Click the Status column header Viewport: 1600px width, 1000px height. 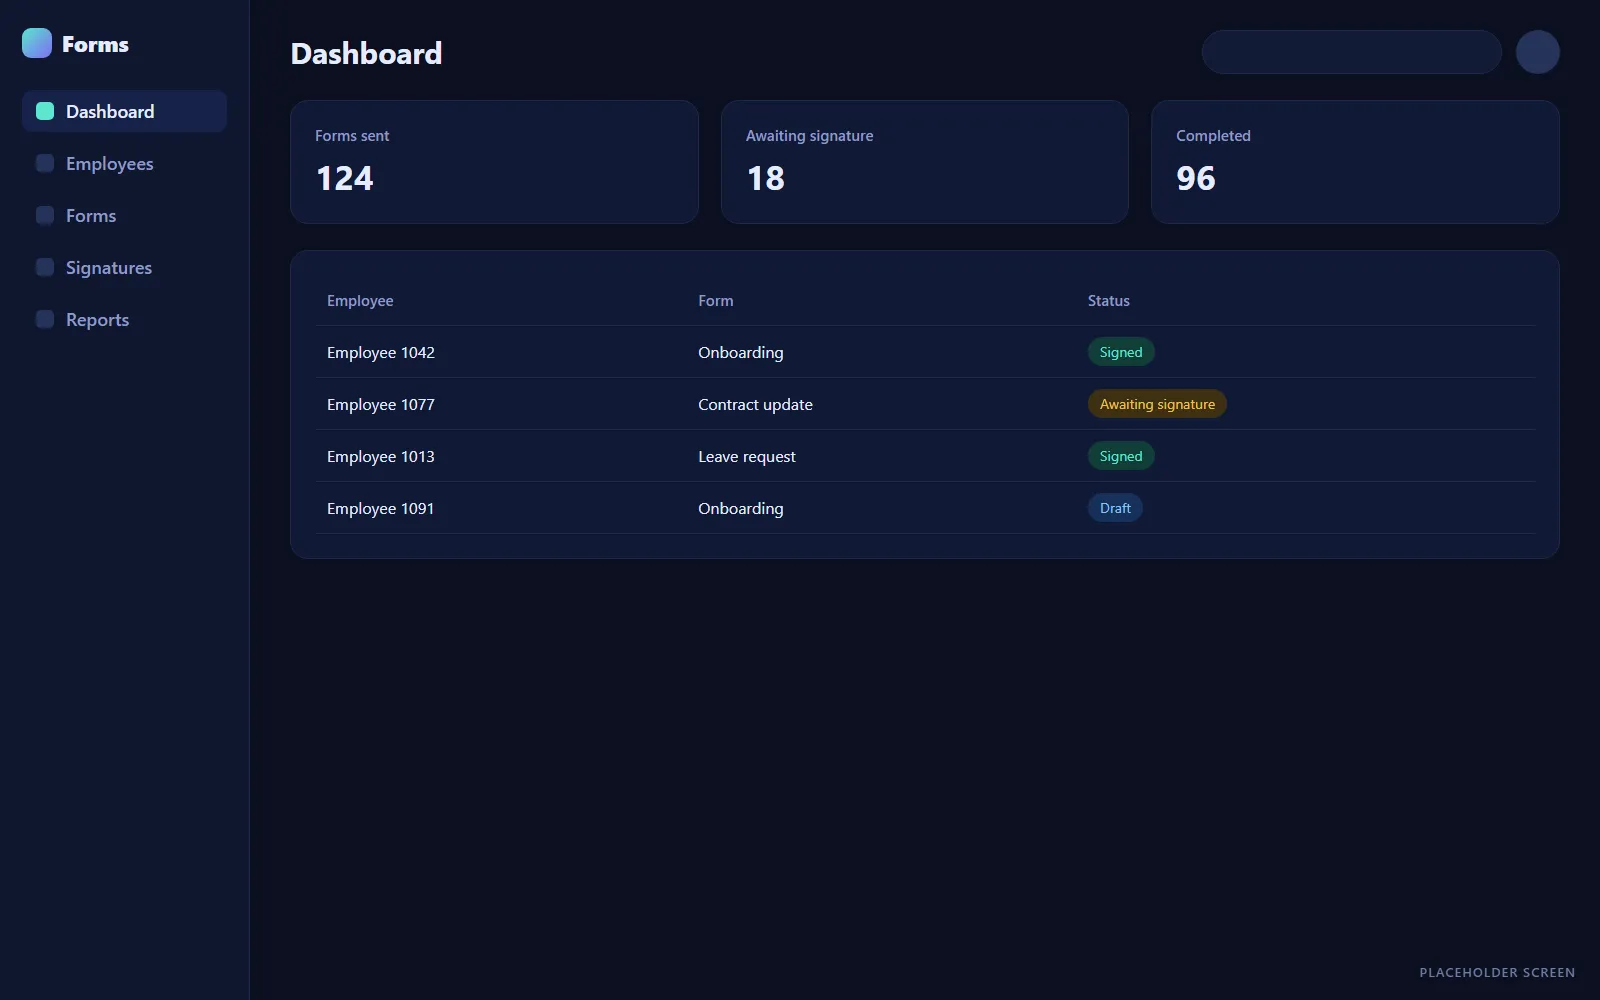(x=1109, y=301)
